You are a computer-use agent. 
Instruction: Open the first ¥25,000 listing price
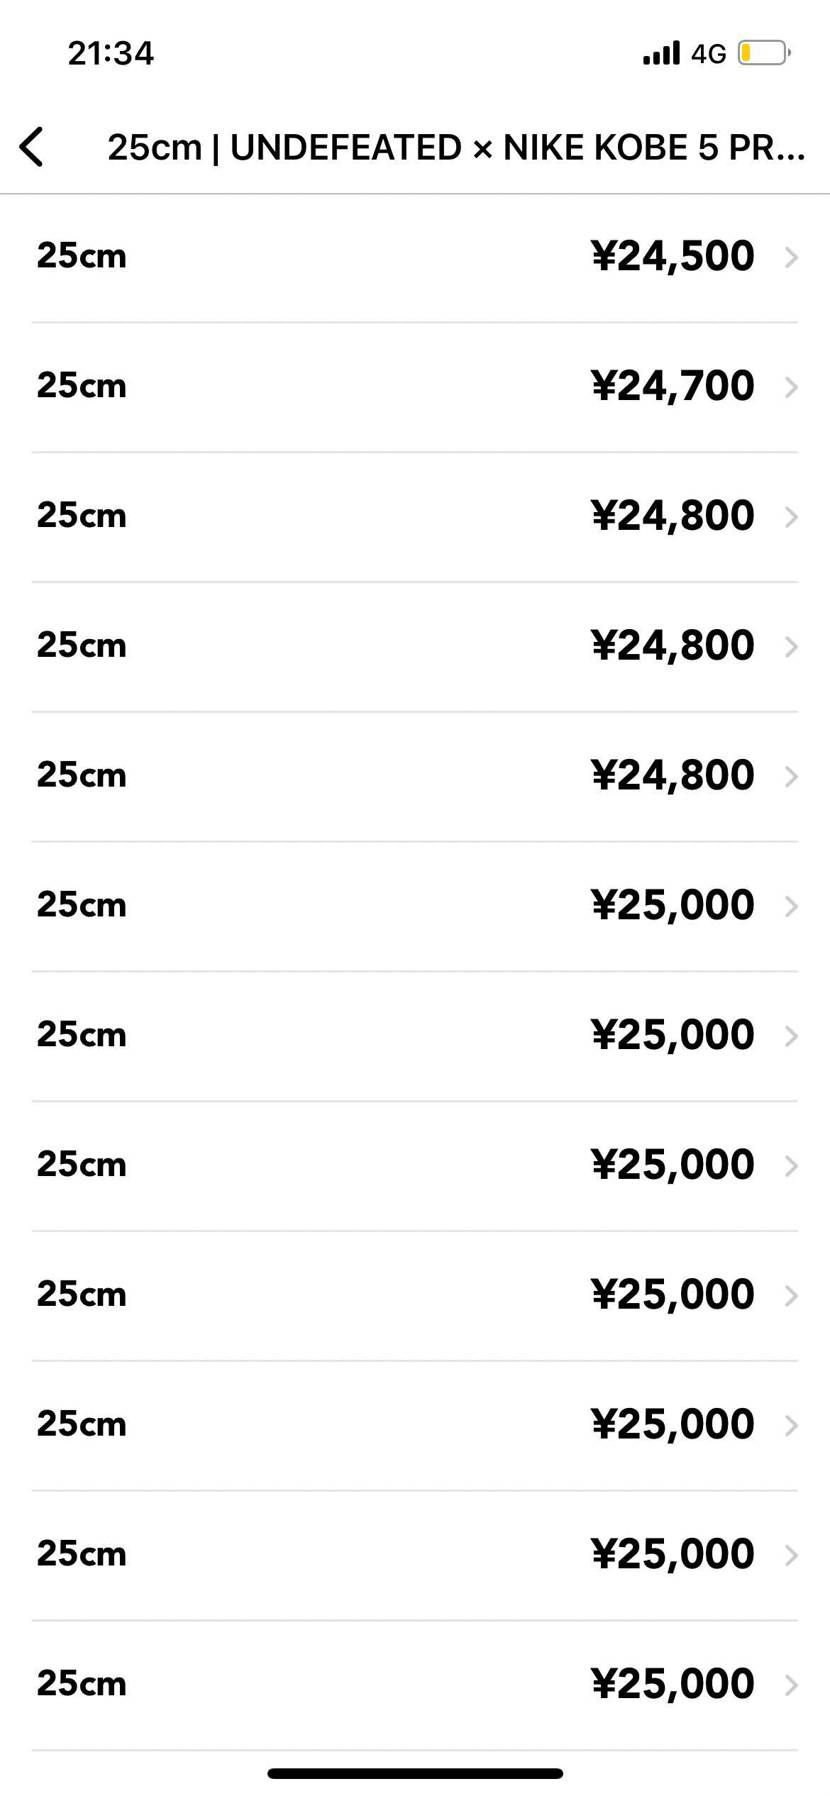(x=672, y=905)
